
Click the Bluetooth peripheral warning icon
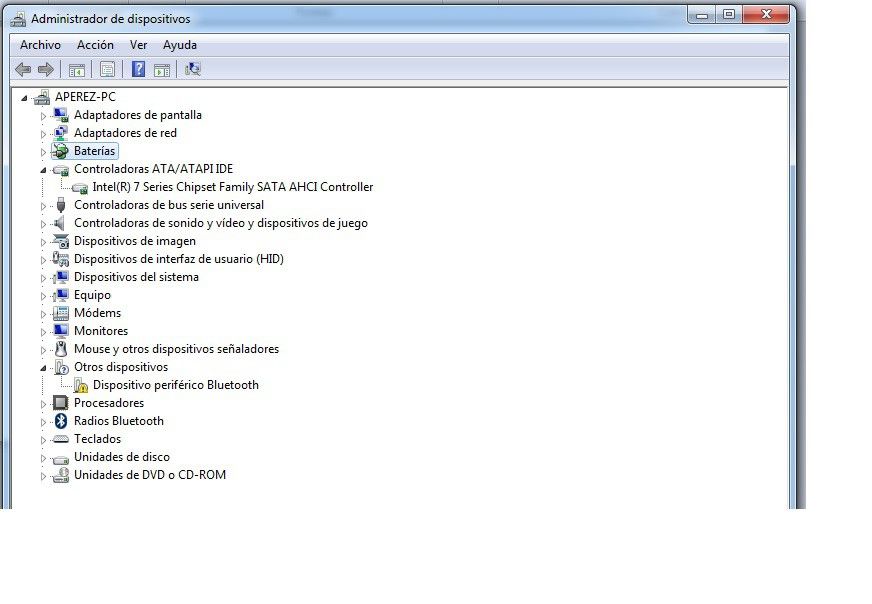pyautogui.click(x=81, y=385)
